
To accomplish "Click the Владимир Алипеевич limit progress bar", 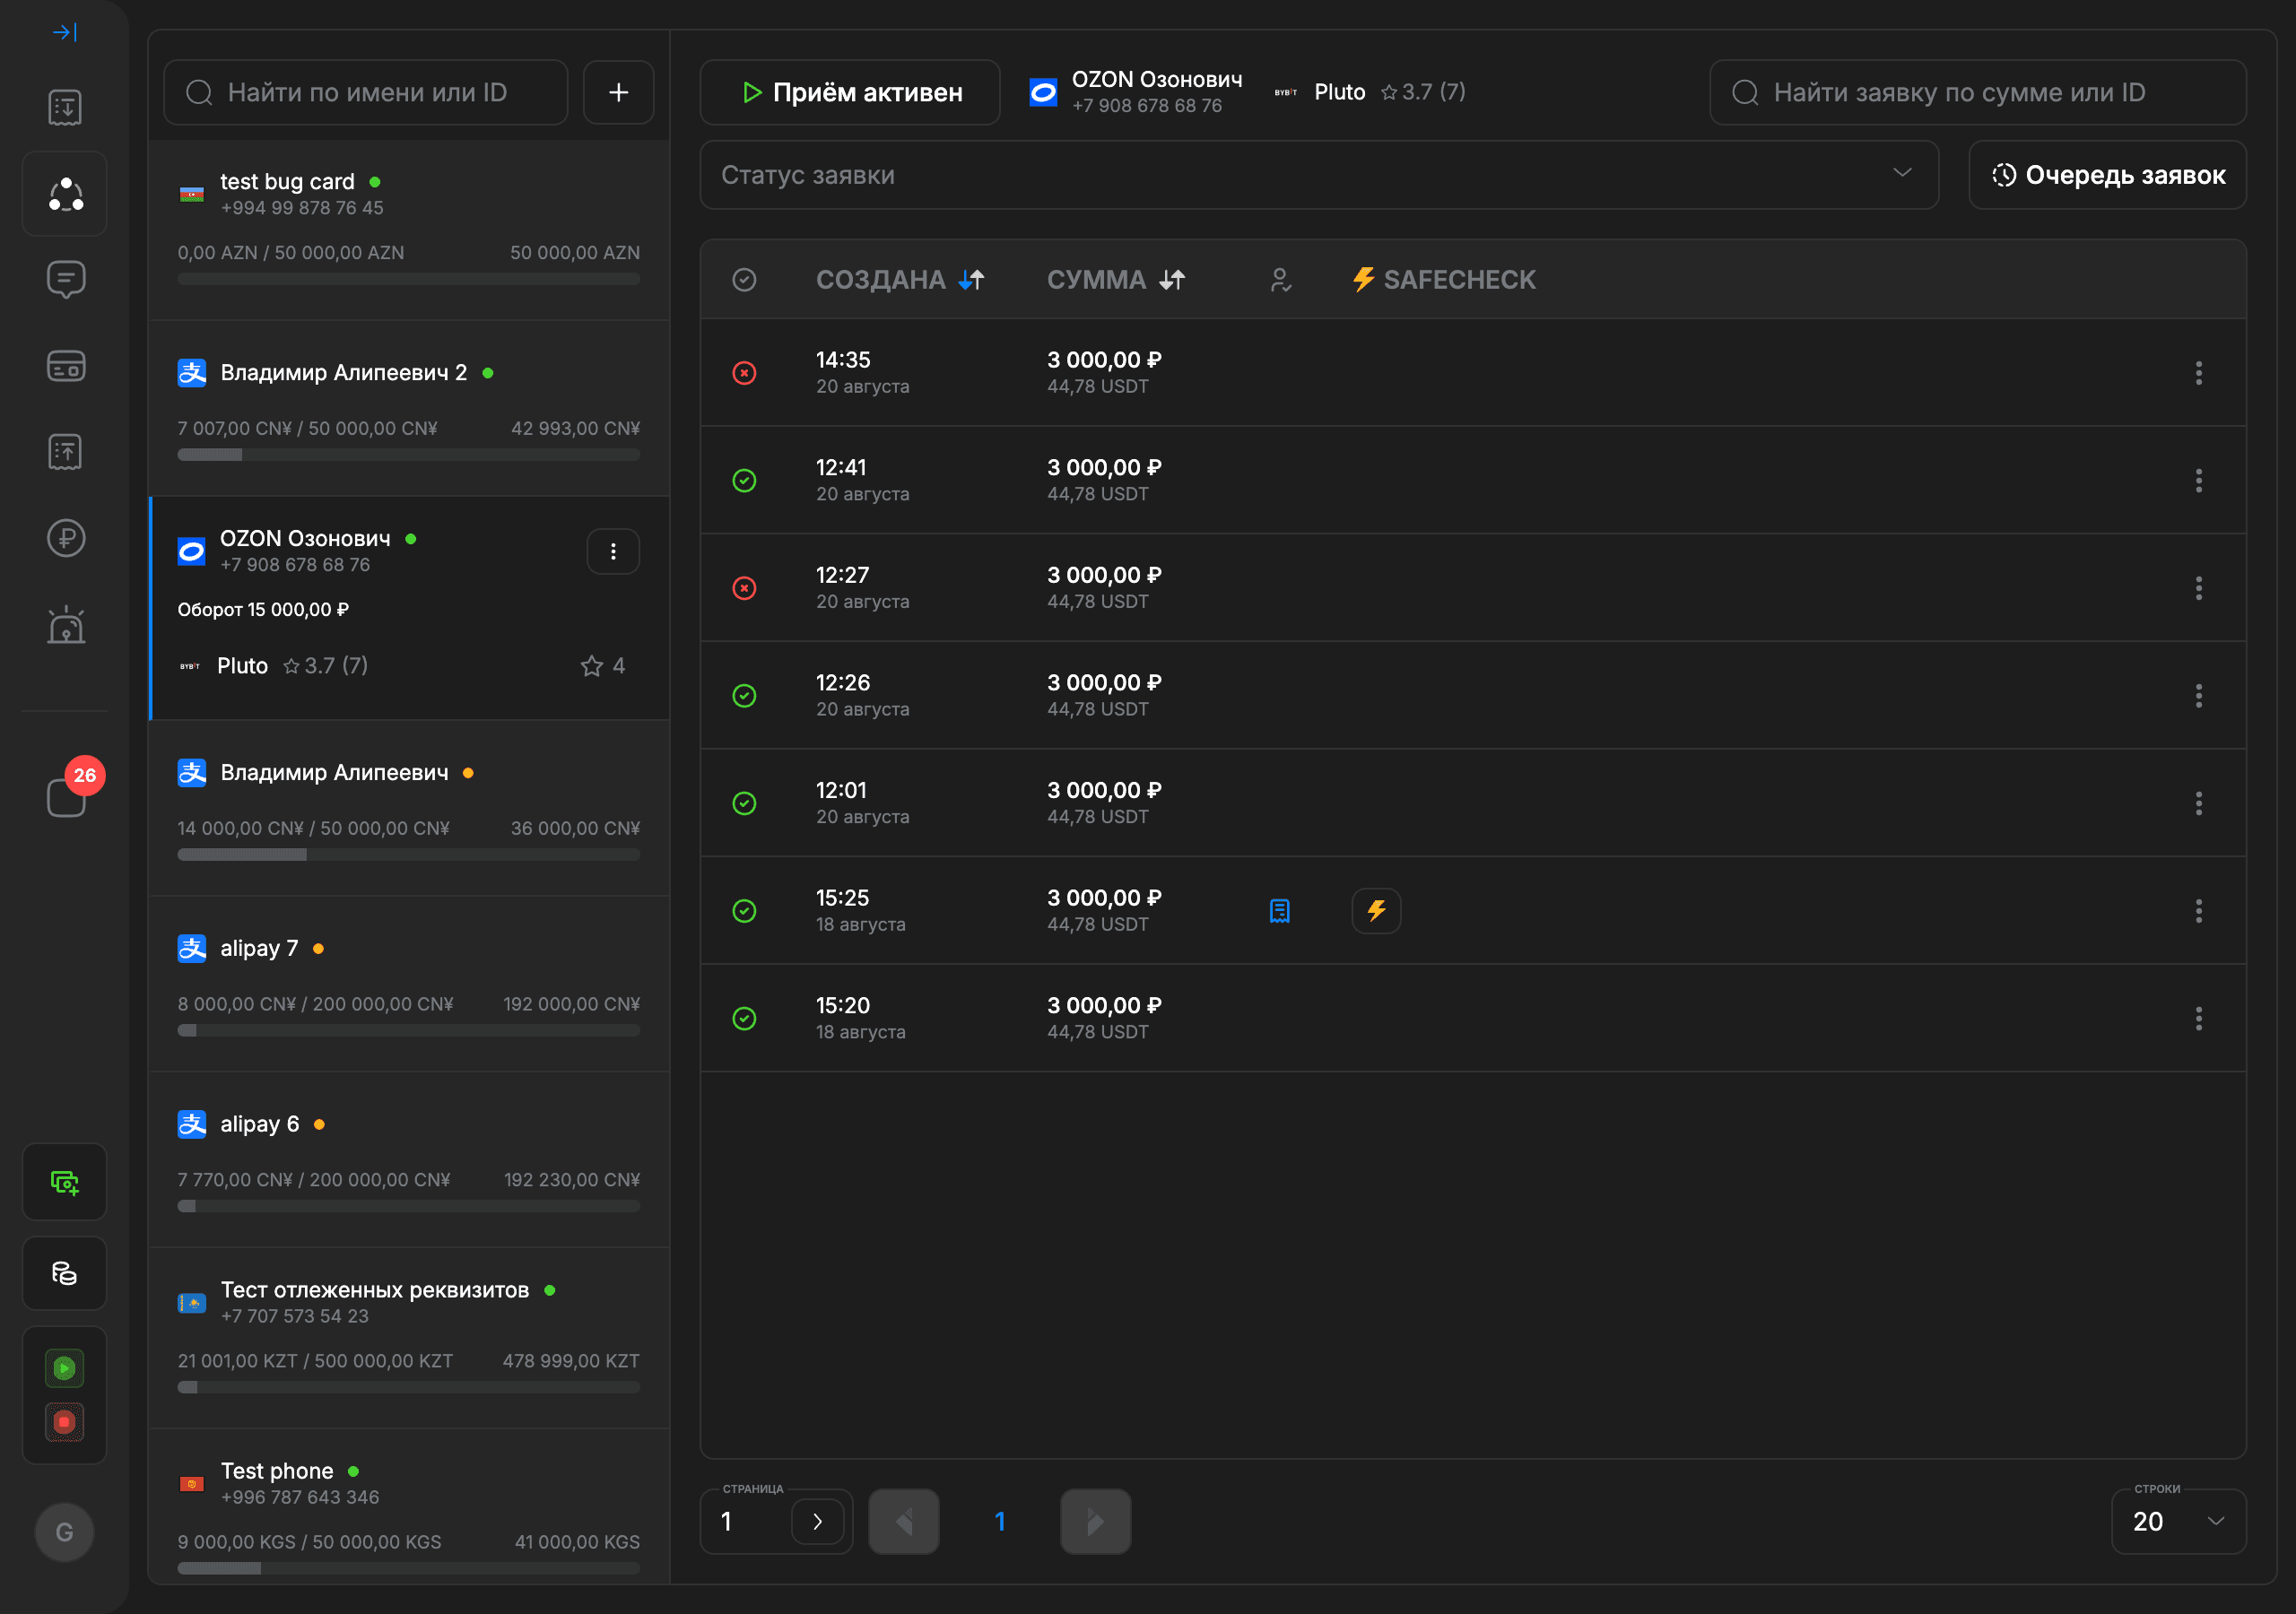I will 409,855.
